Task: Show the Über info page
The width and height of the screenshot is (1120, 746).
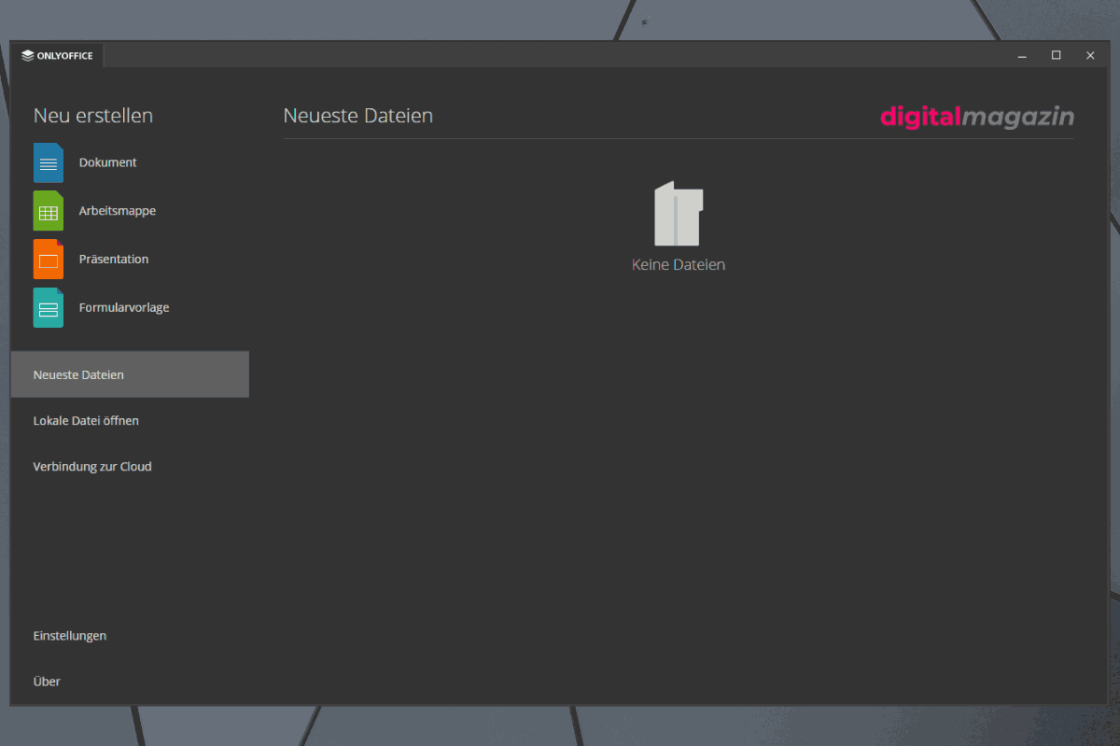Action: (47, 682)
